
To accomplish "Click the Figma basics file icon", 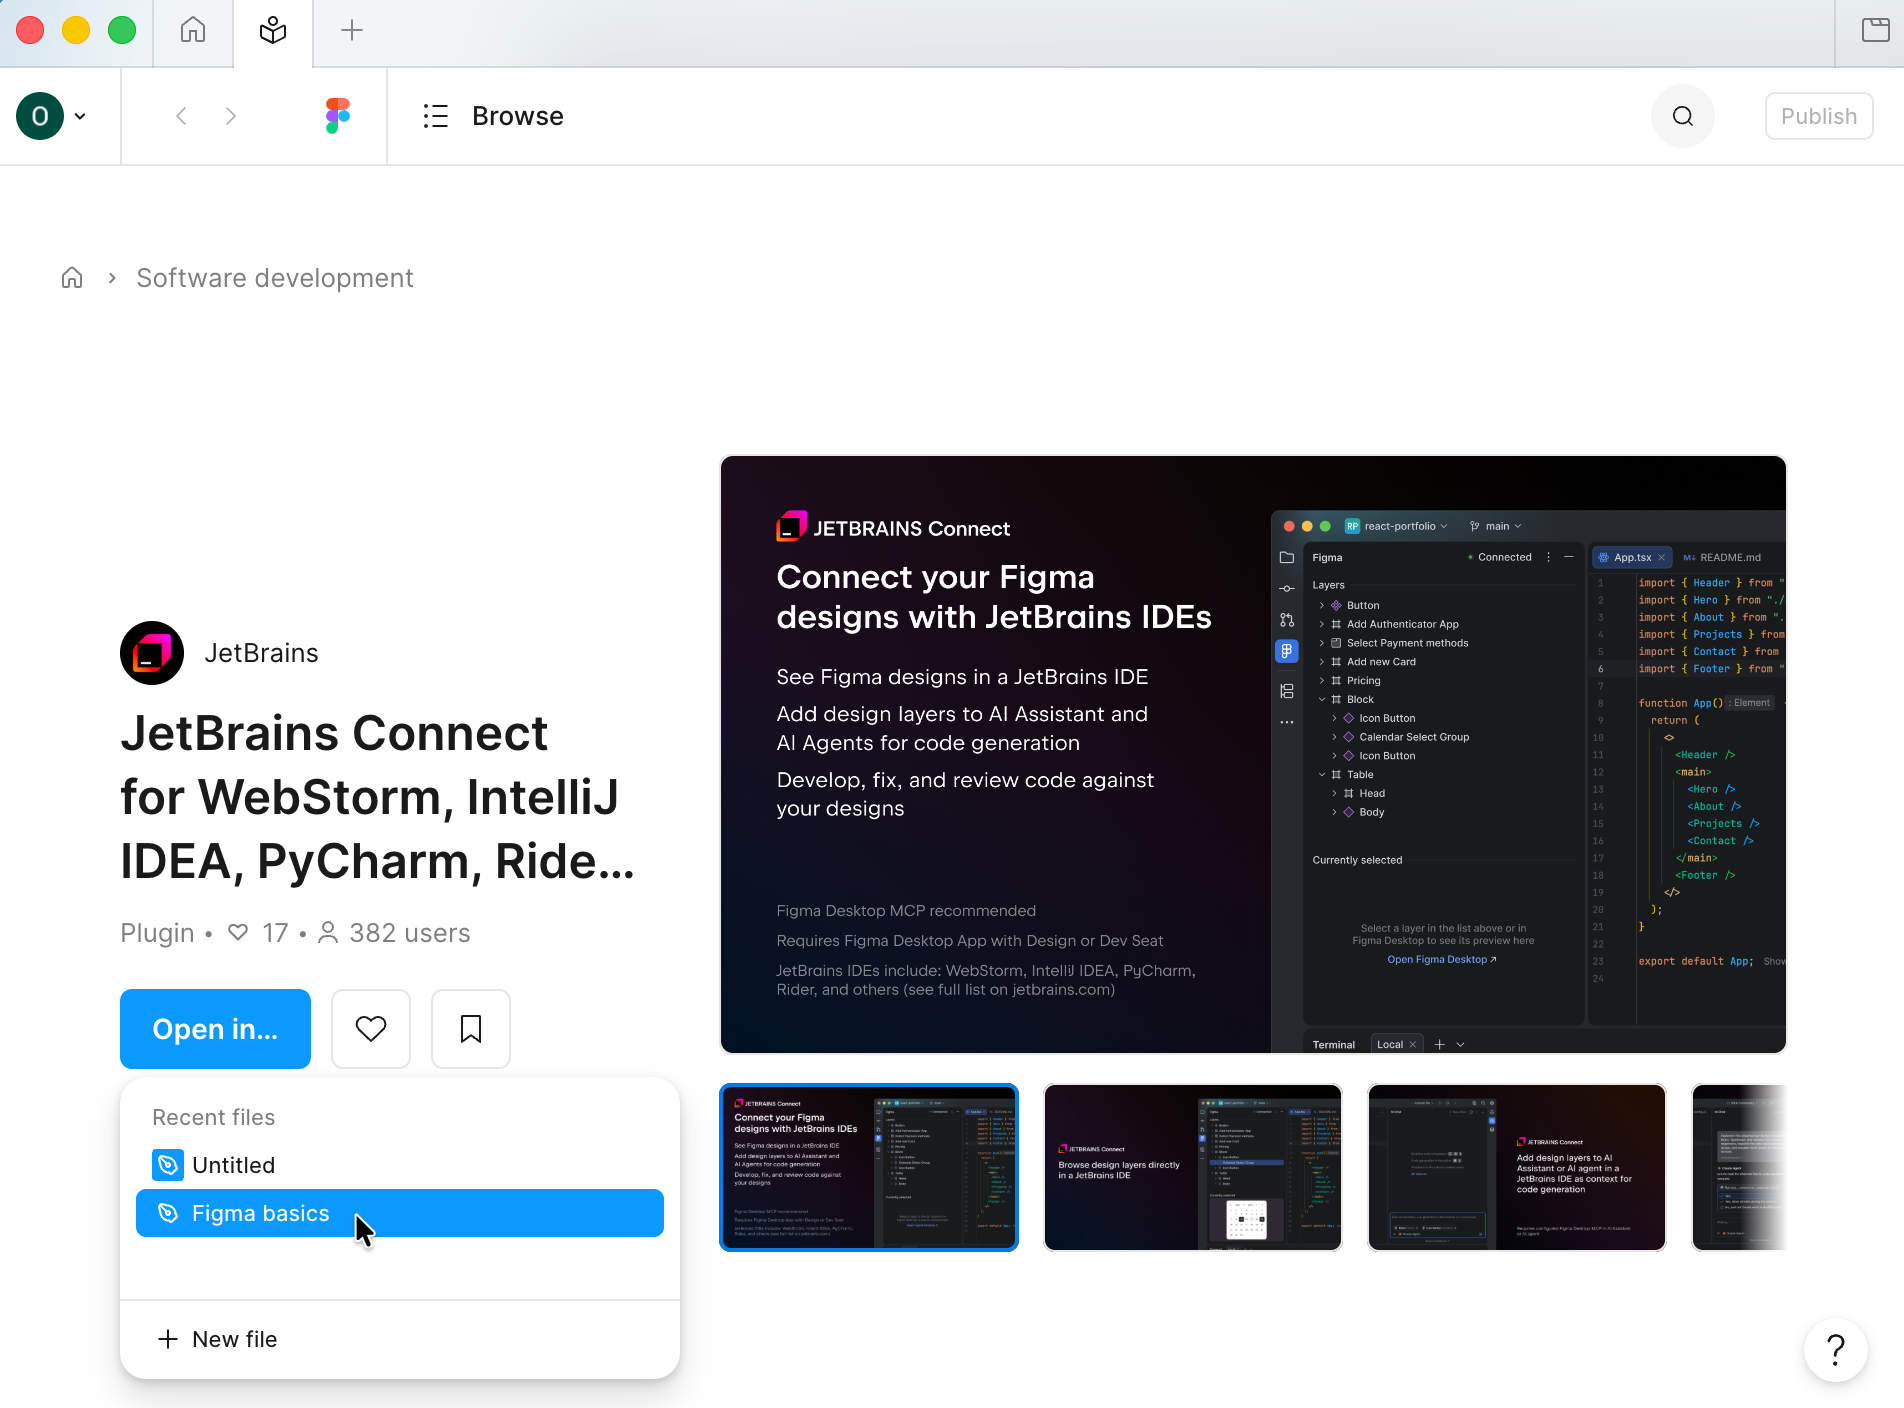I will [x=168, y=1213].
